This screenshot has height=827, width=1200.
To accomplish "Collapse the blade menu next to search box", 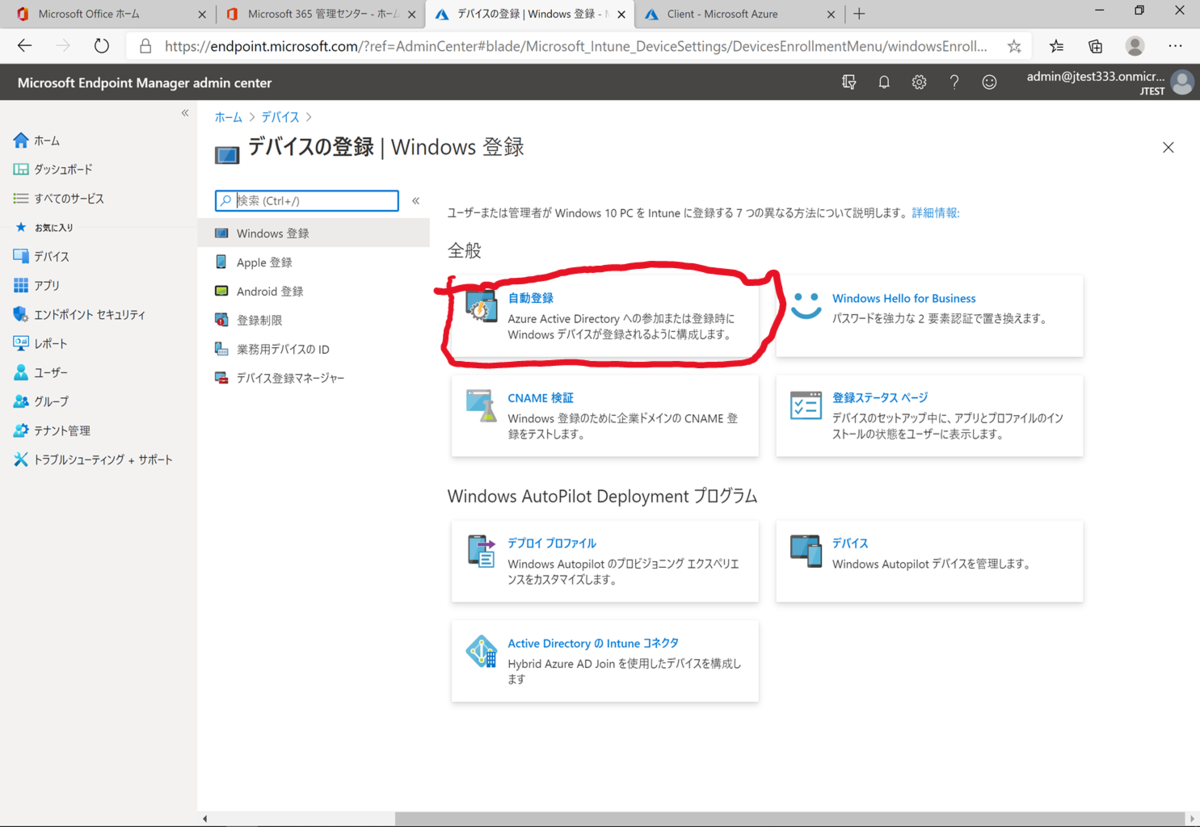I will [x=416, y=201].
